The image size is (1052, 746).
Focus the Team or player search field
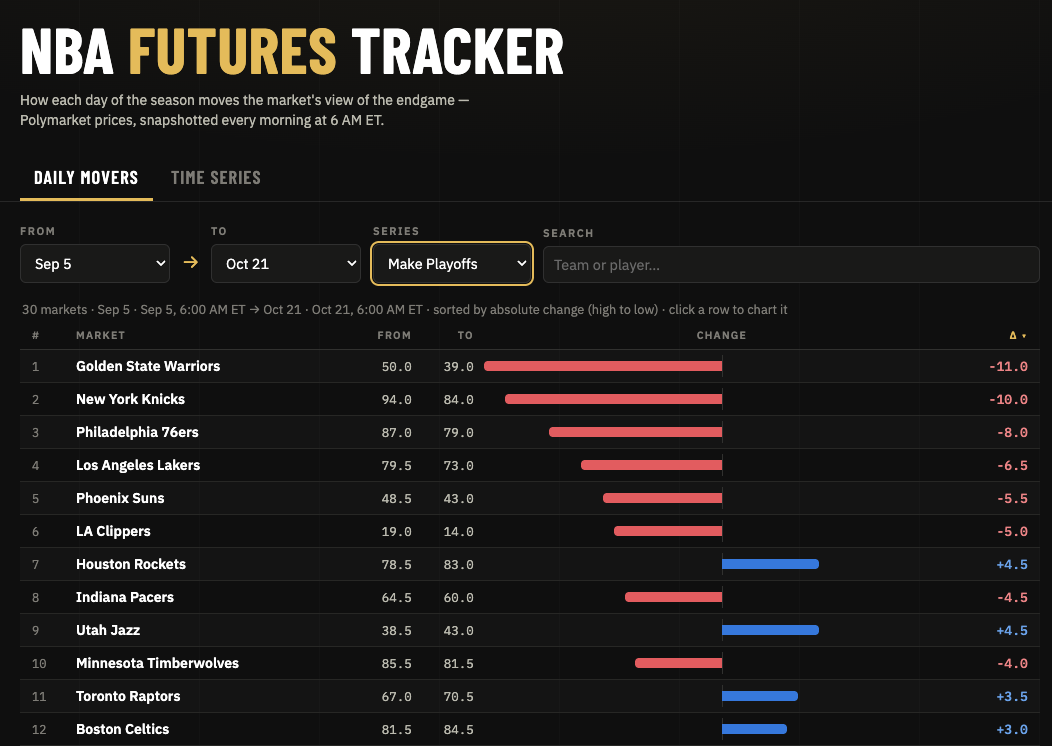point(791,264)
